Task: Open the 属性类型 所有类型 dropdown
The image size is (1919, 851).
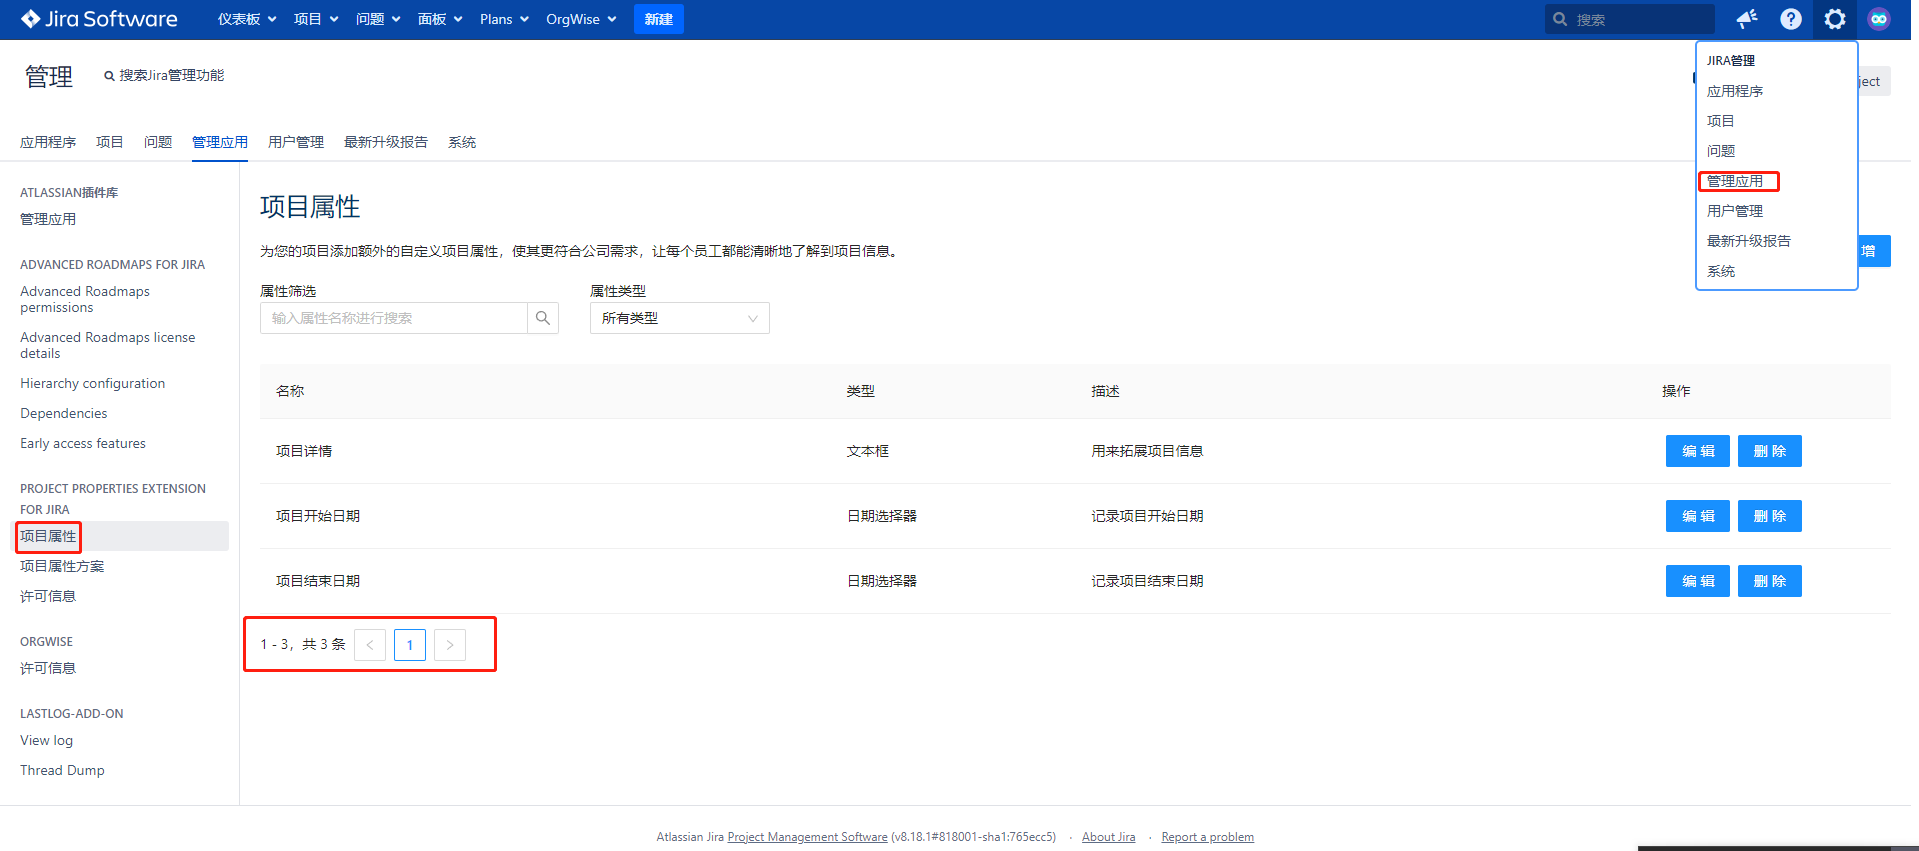Action: coord(679,318)
